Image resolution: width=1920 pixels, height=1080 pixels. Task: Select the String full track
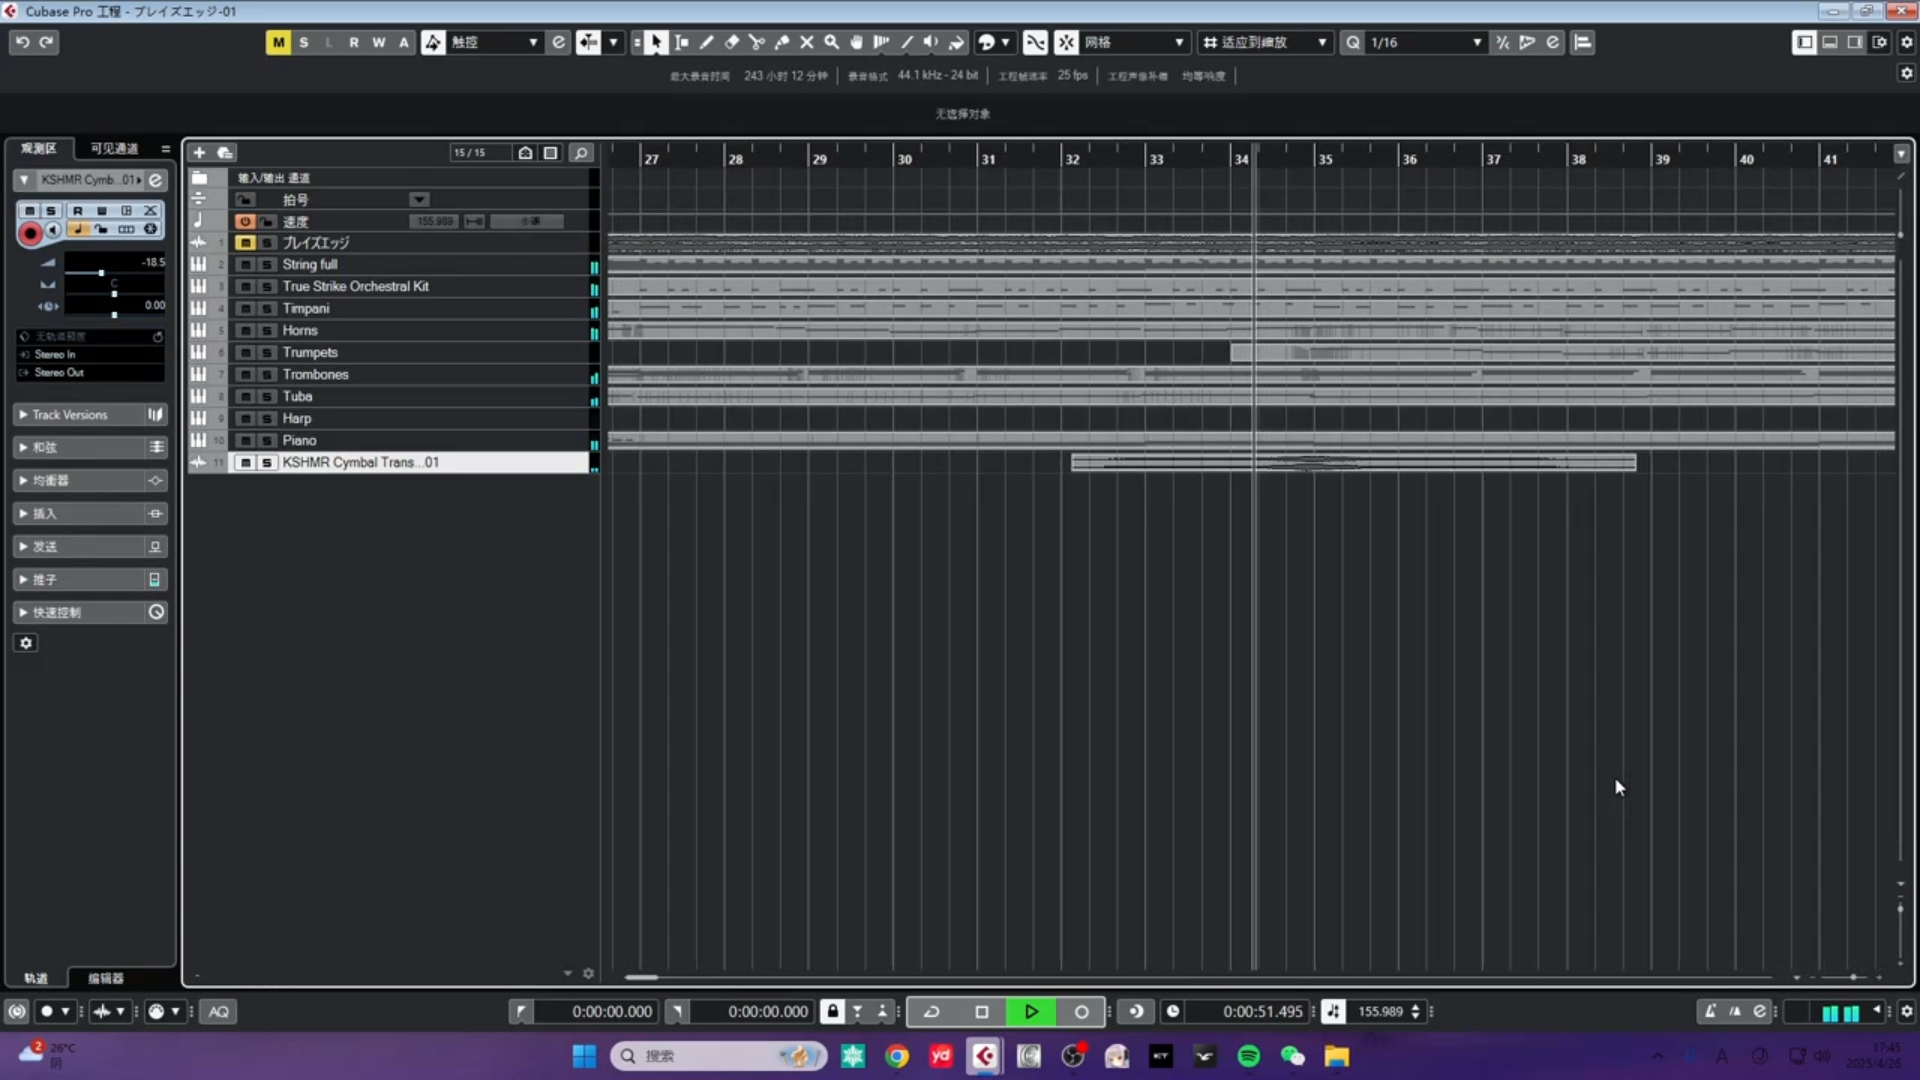(x=394, y=264)
